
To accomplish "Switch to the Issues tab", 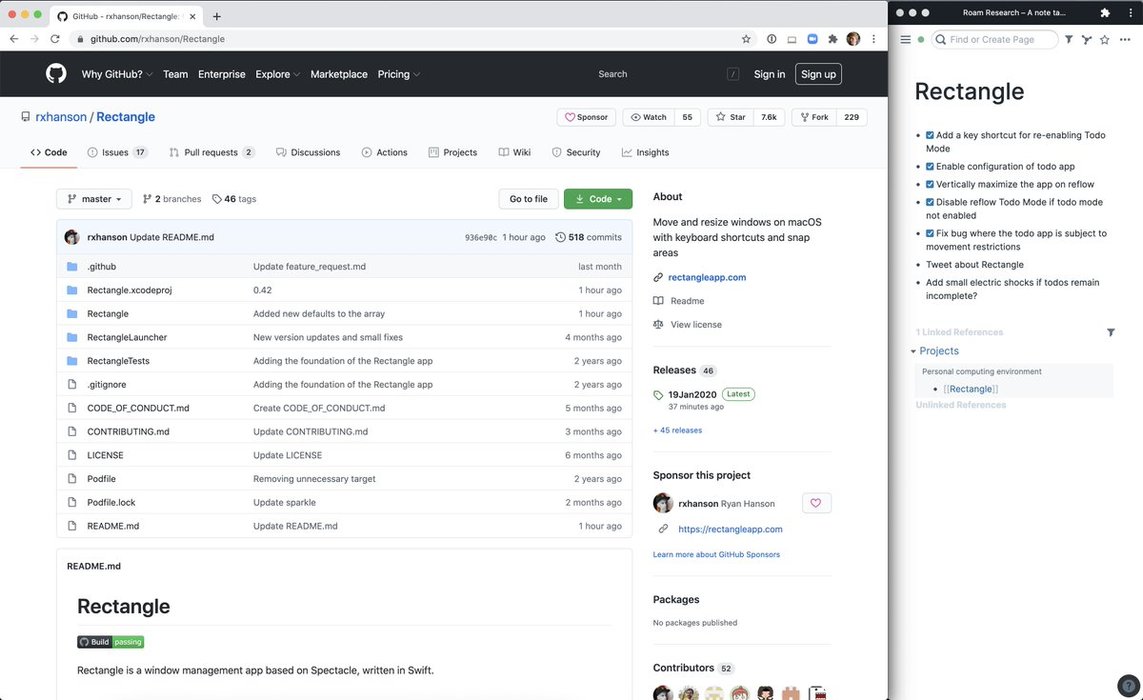I will [116, 153].
